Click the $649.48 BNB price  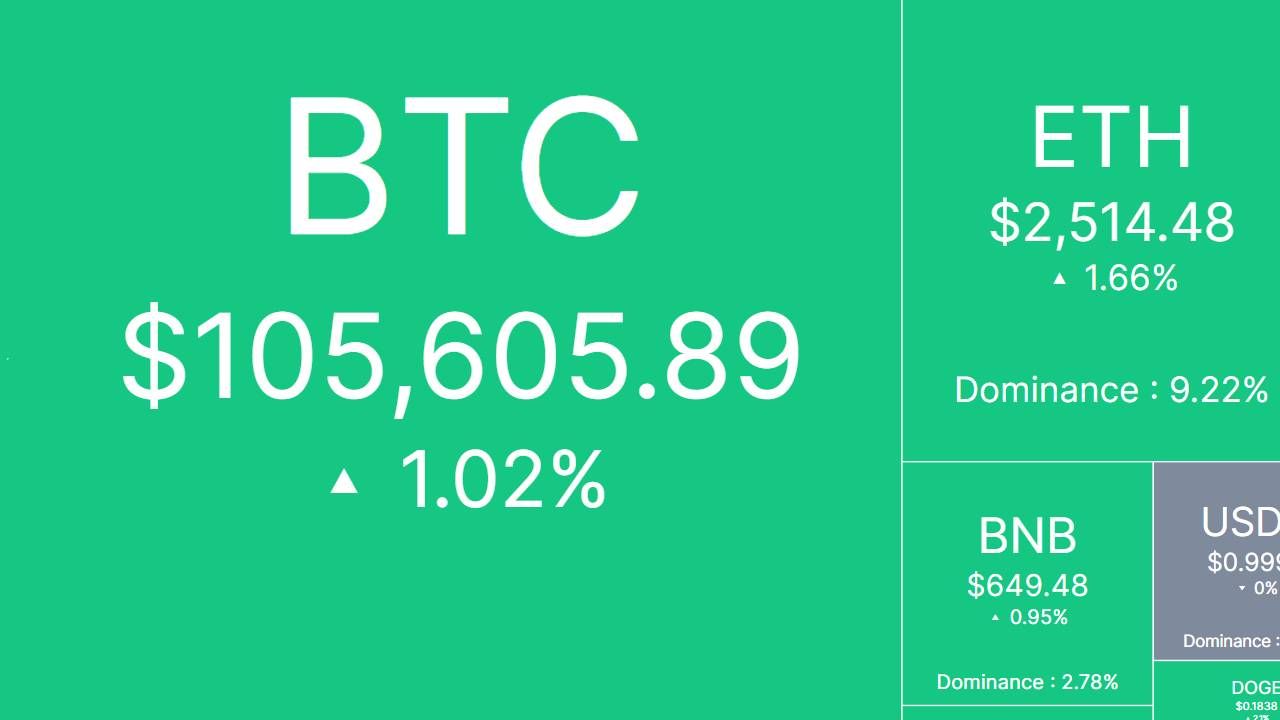coord(1027,585)
